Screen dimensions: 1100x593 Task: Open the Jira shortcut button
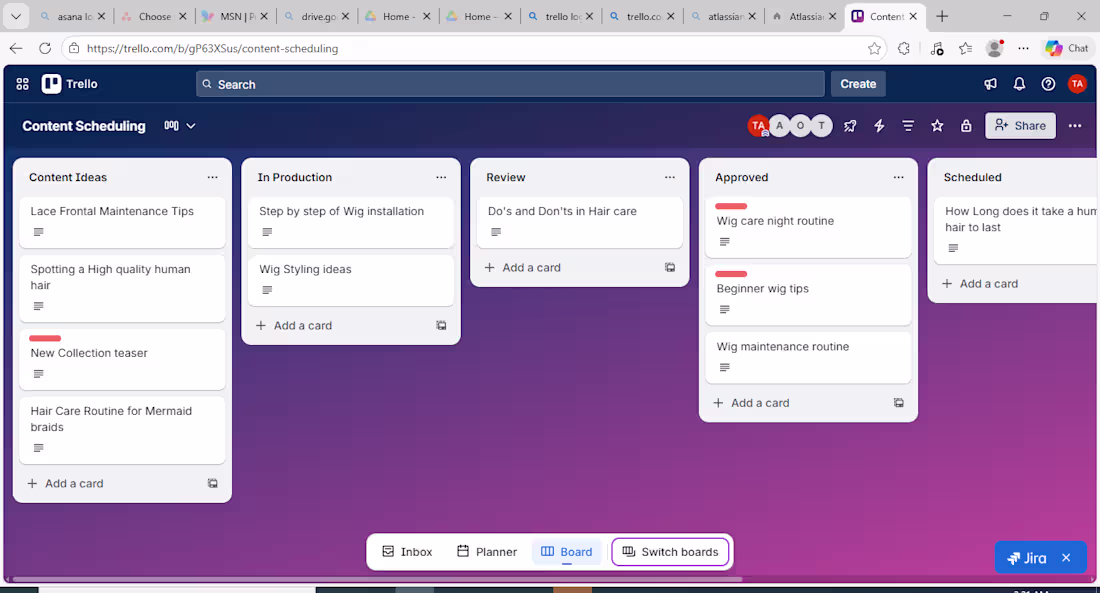1027,558
